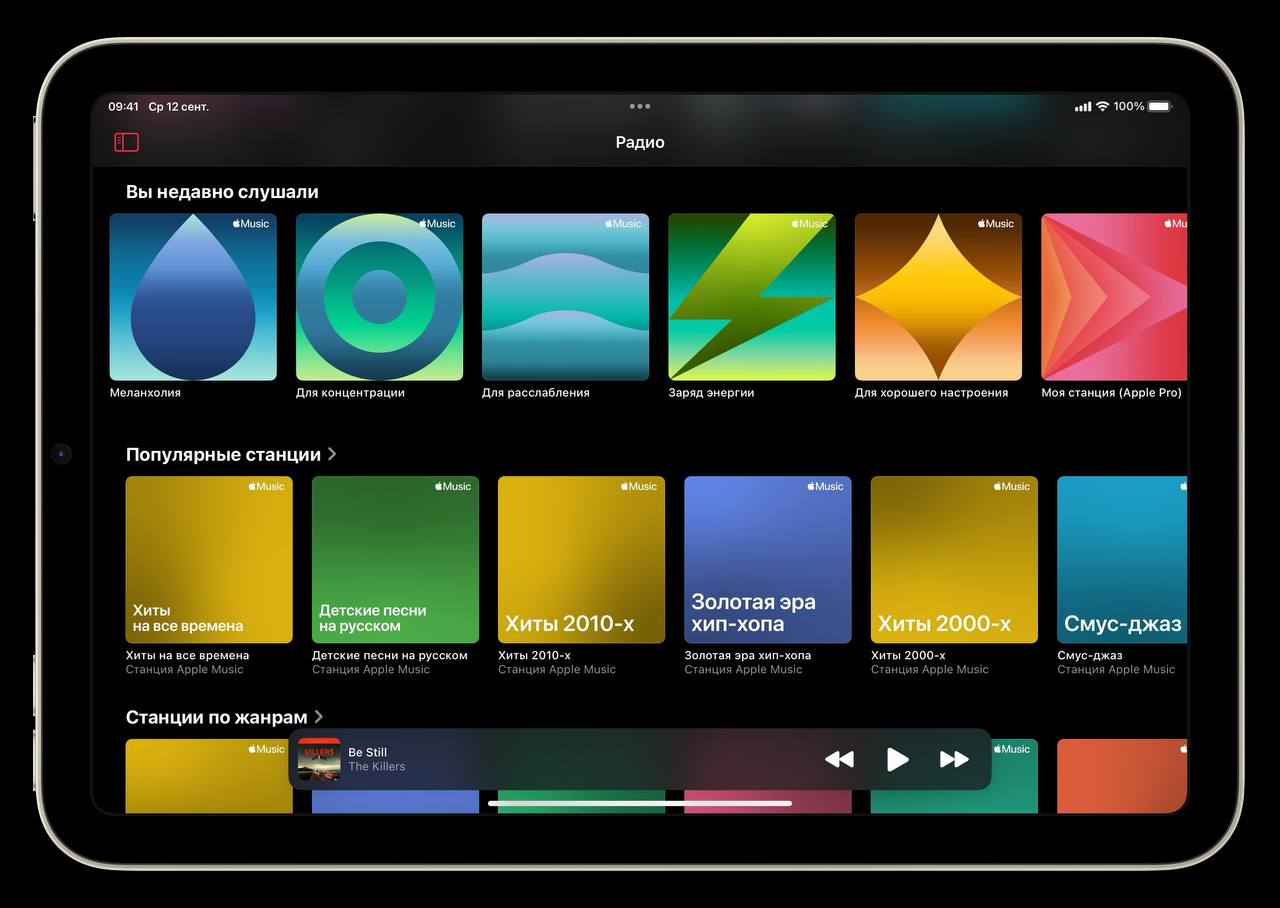This screenshot has height=908, width=1280.
Task: Tap the 09:41 clock in status bar
Action: click(x=123, y=106)
